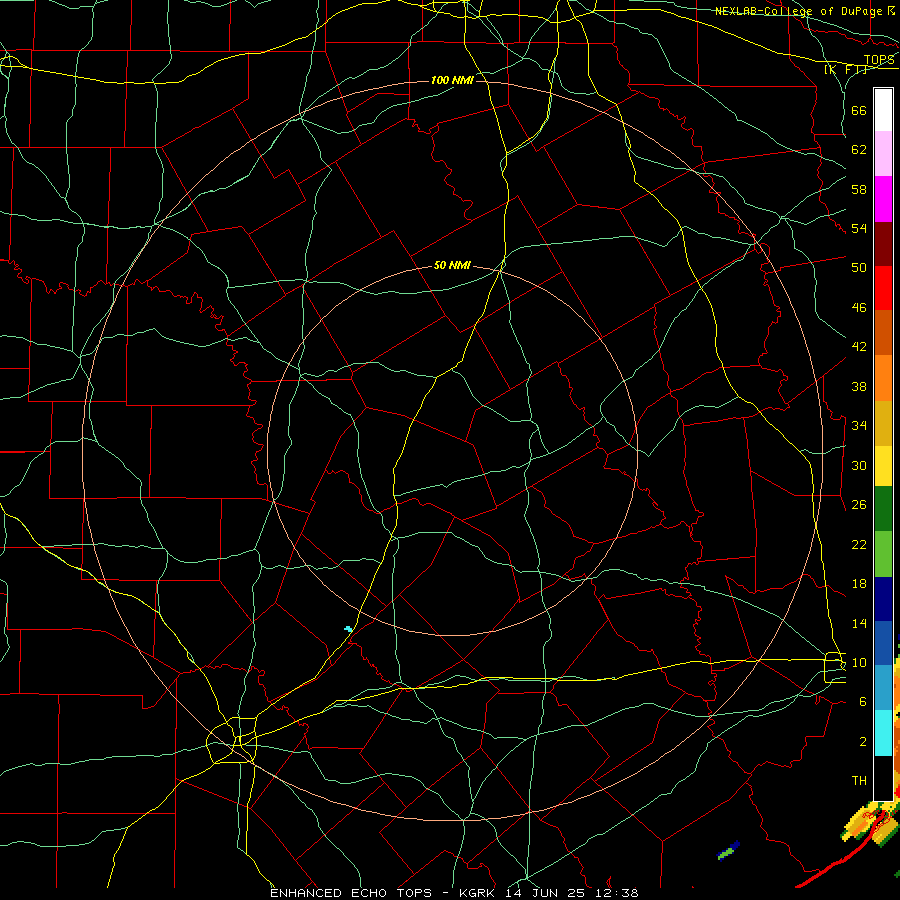Click the legend value '58'
Screen dimensions: 900x900
point(859,189)
